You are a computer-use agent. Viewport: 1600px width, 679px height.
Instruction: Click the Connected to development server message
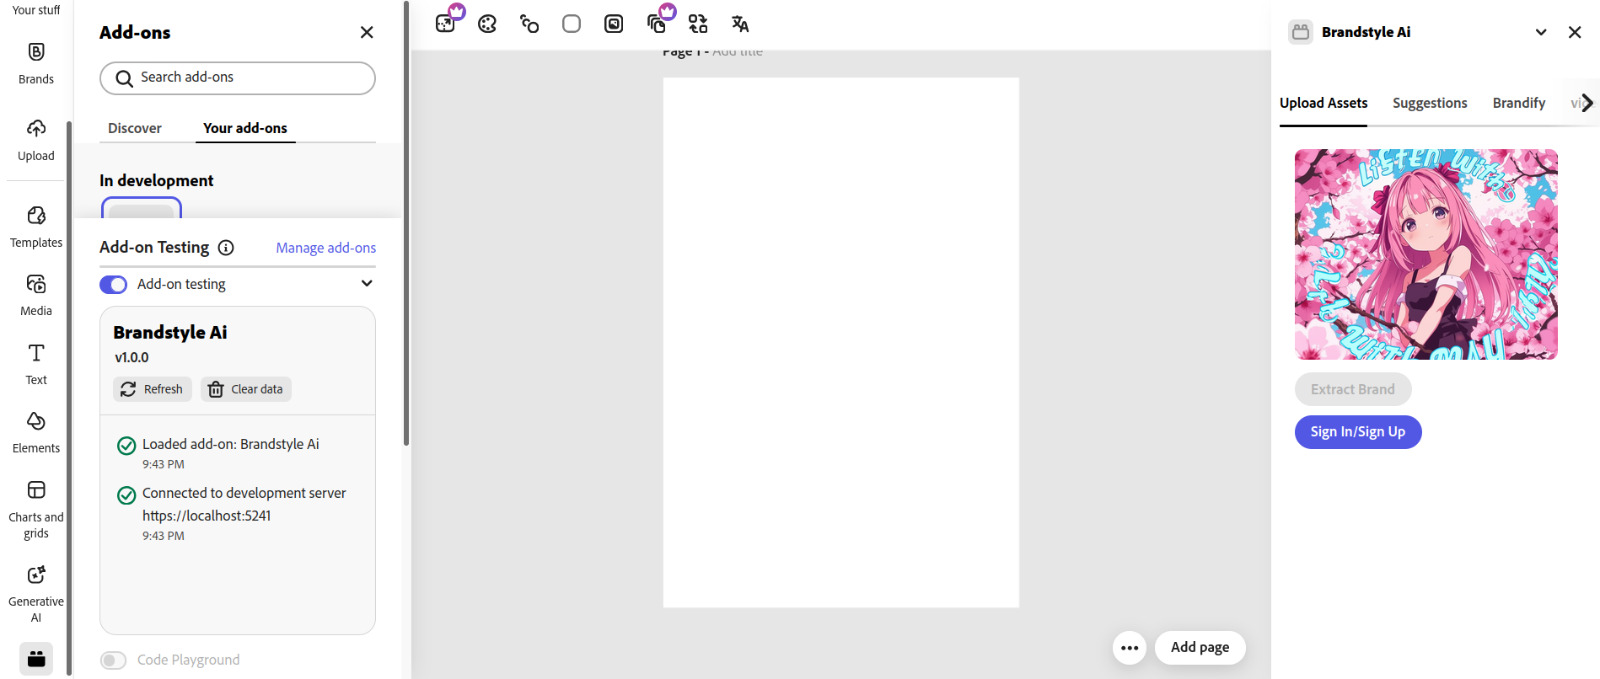point(244,493)
